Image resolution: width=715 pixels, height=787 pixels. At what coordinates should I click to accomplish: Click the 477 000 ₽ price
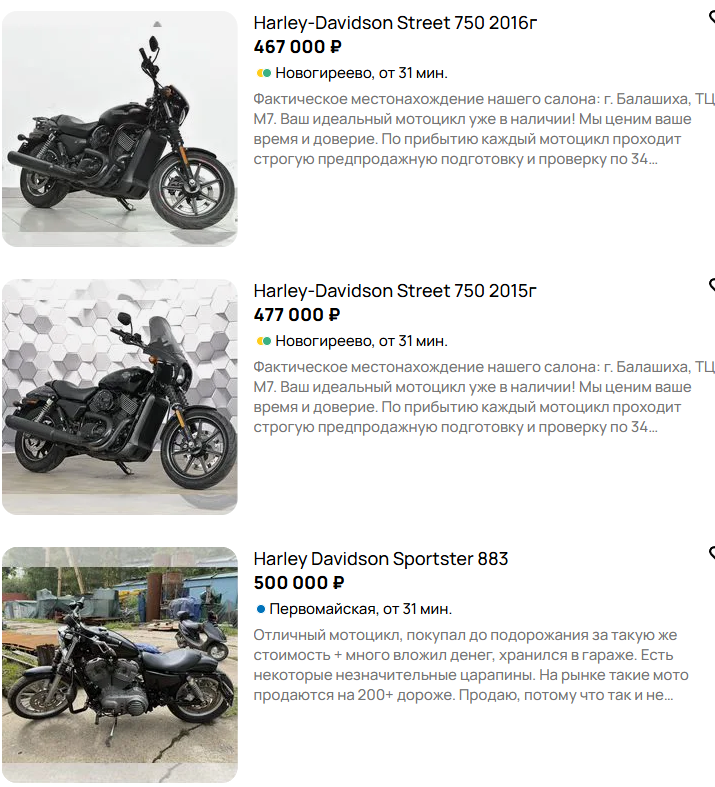[x=297, y=315]
